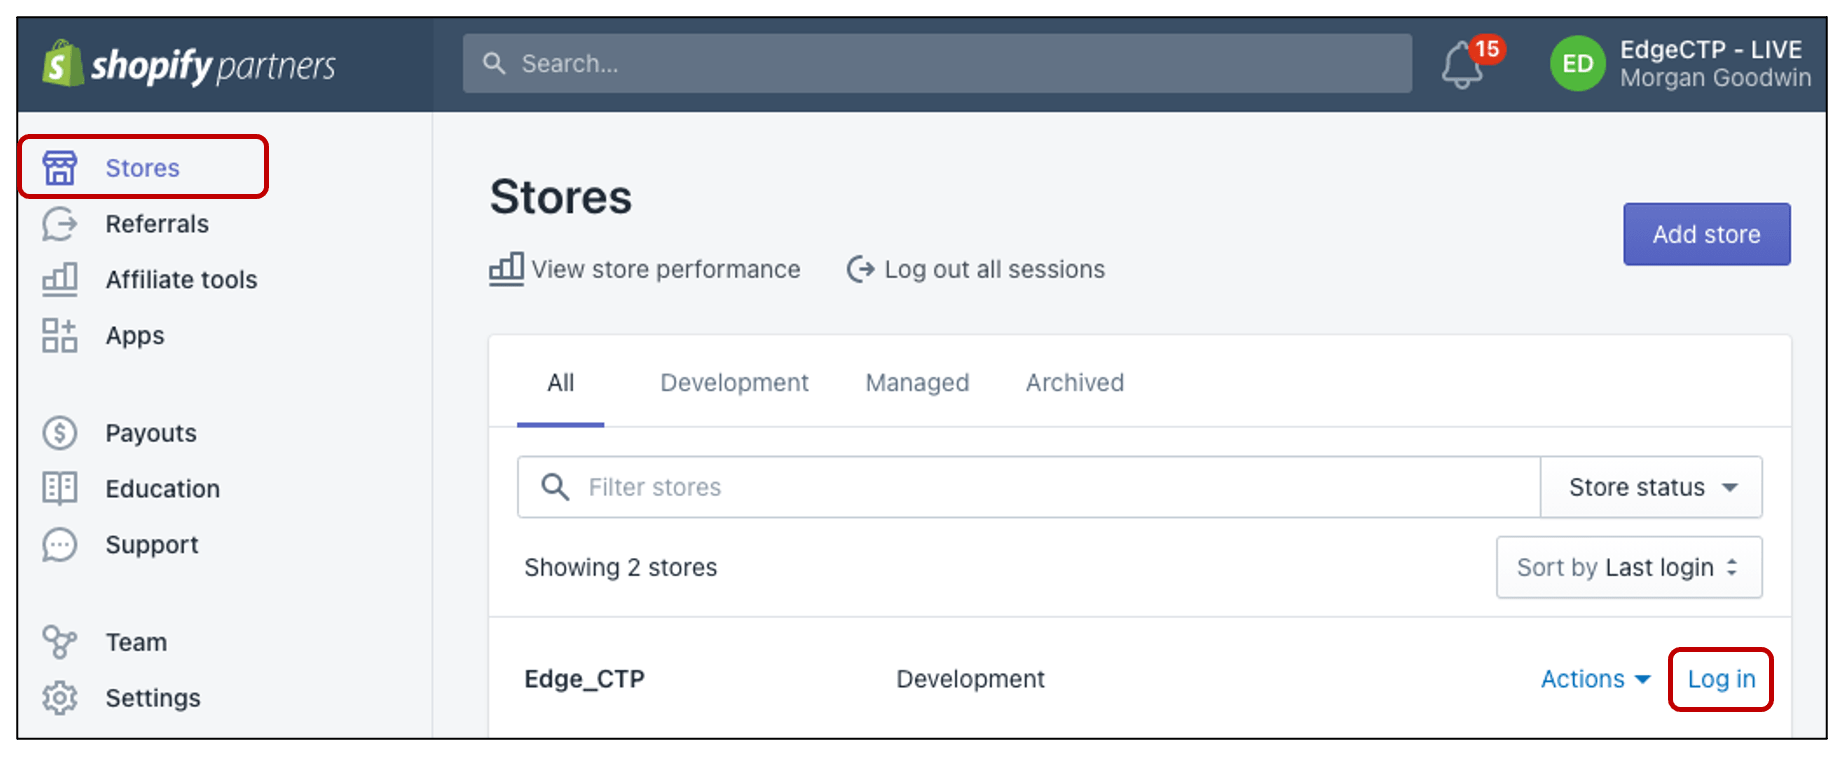Screen dimensions: 1840x758
Task: Click the Affiliate tools chart icon
Action: pos(60,279)
